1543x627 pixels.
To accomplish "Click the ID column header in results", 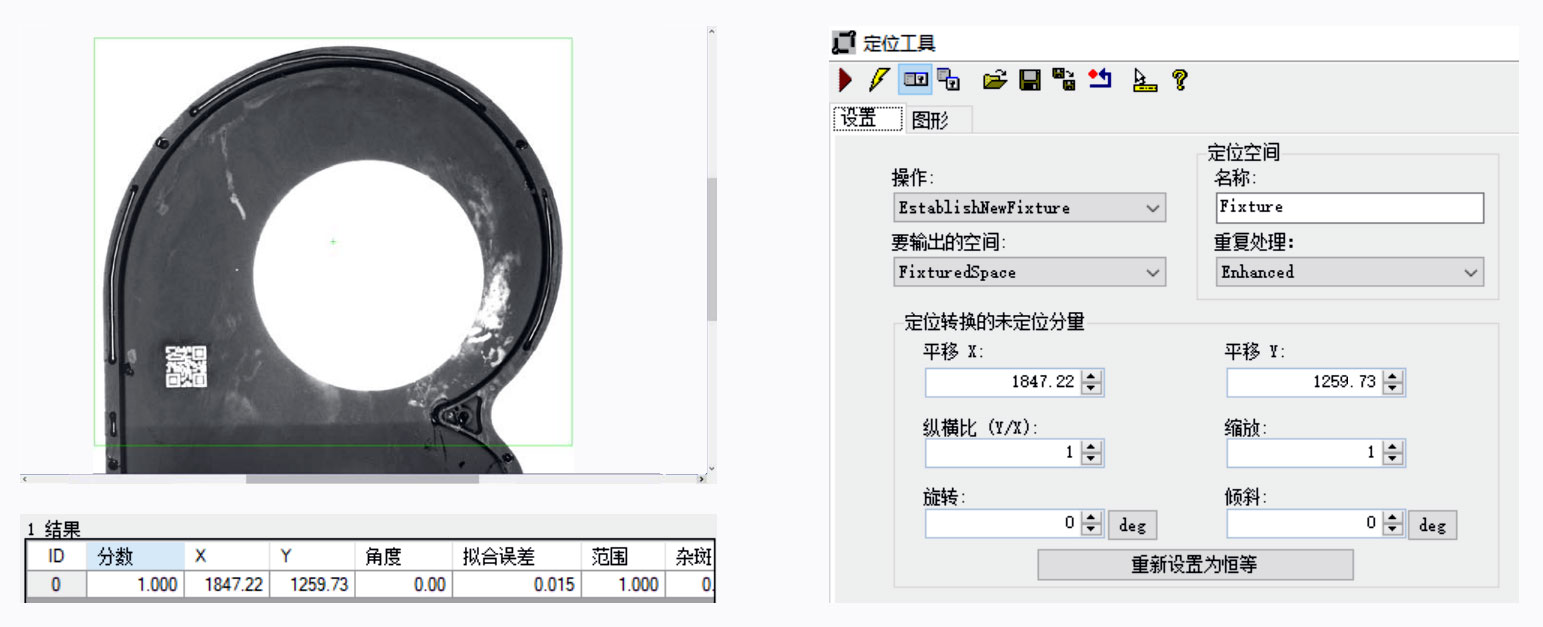I will [x=56, y=557].
